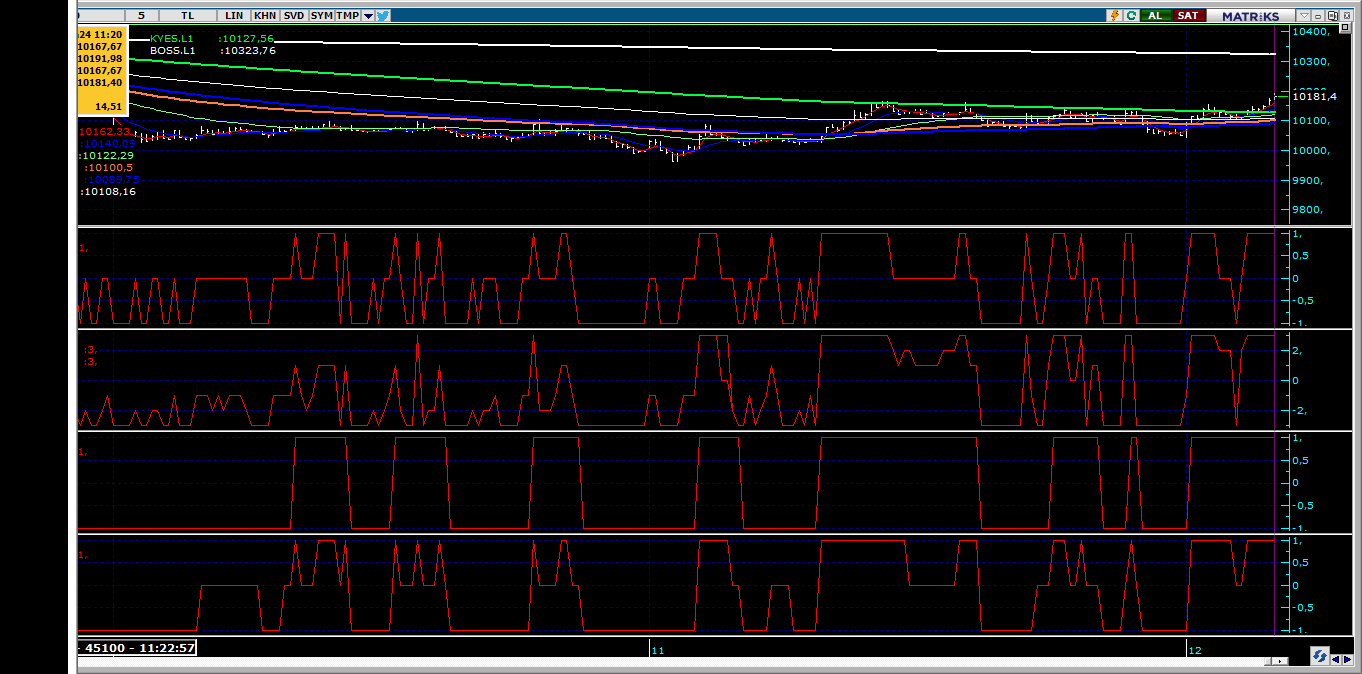Click the 14,51 value in yellow box
Viewport: 1362px width, 674px height.
coord(108,106)
